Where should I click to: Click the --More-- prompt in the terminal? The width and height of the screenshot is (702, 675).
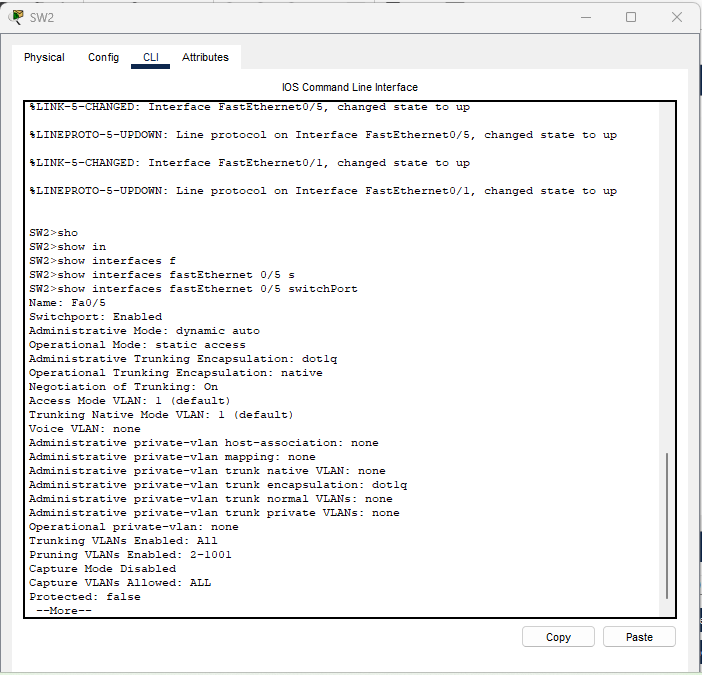pos(63,610)
